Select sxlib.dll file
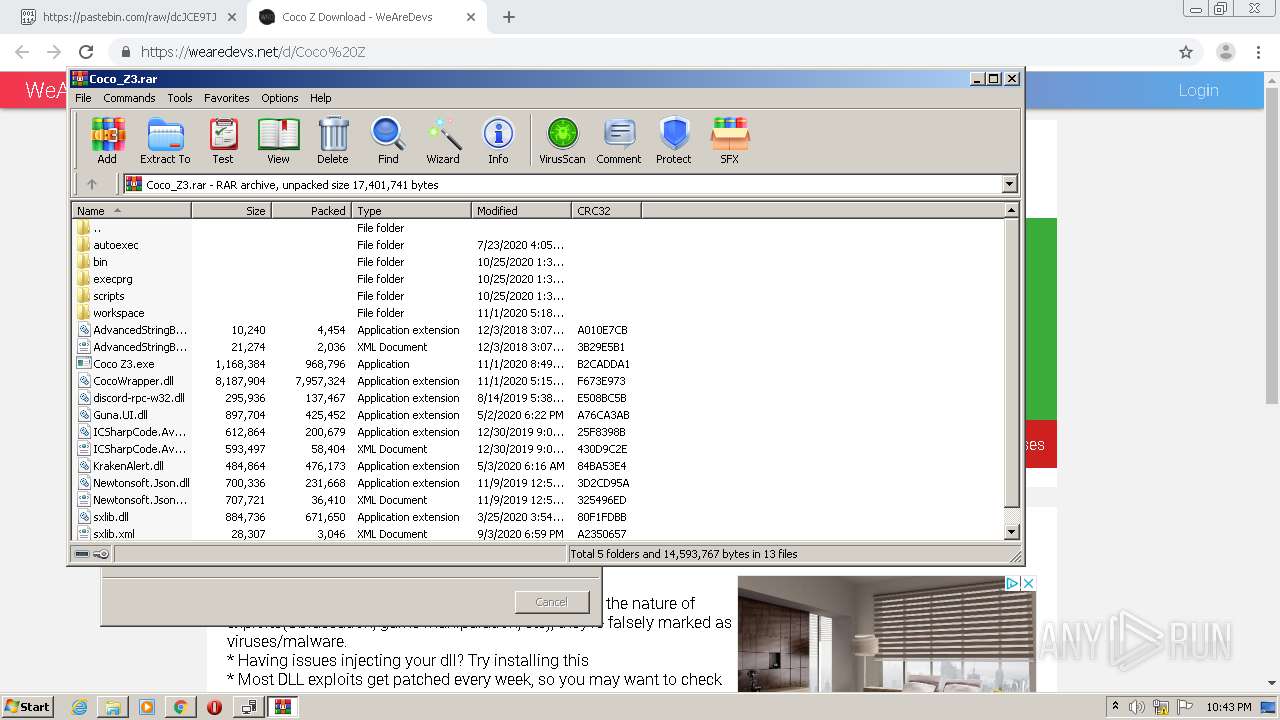The height and width of the screenshot is (720, 1280). 110,517
